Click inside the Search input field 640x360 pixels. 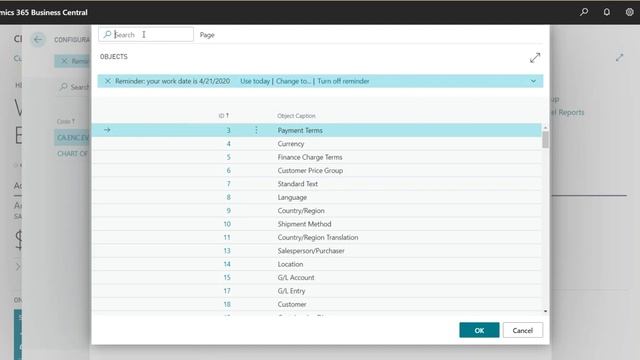tap(146, 35)
